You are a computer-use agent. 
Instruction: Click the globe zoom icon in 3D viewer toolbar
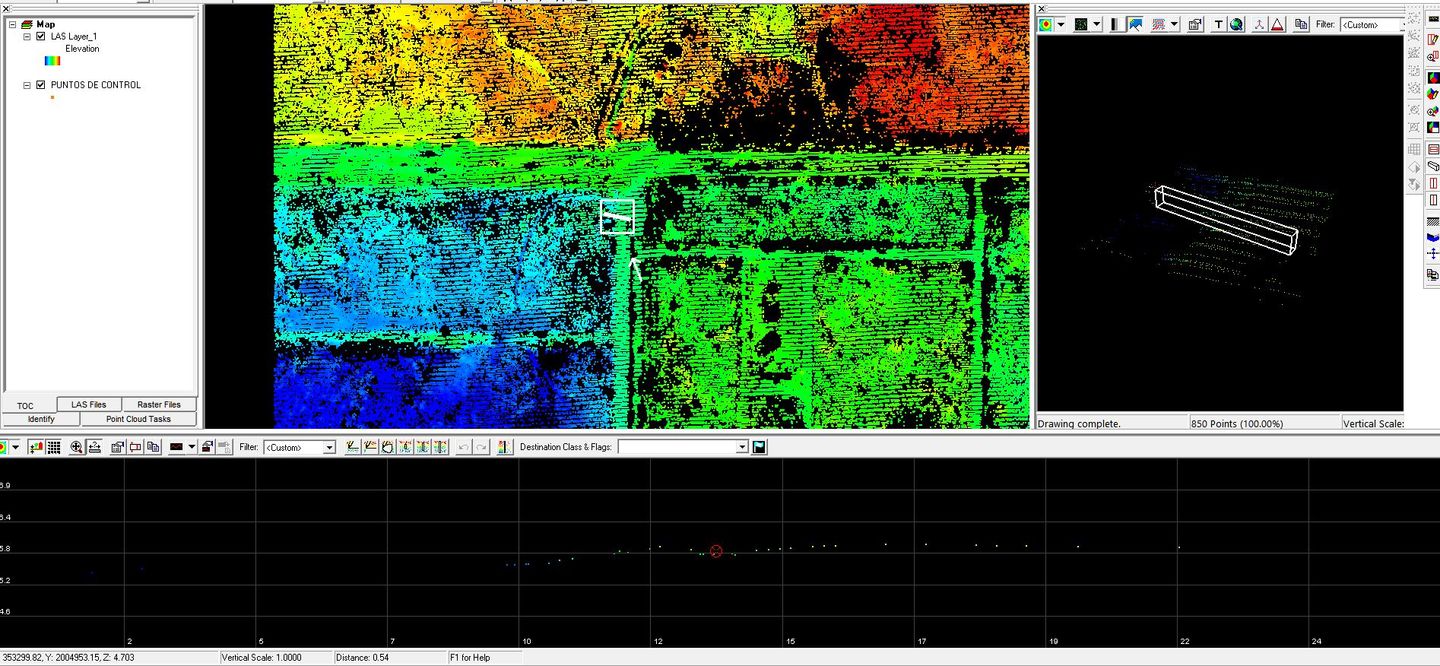coord(1236,25)
